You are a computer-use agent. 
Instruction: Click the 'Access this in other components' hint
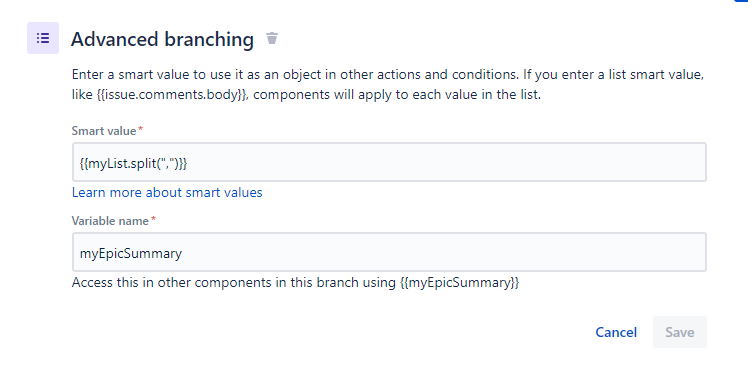point(295,283)
